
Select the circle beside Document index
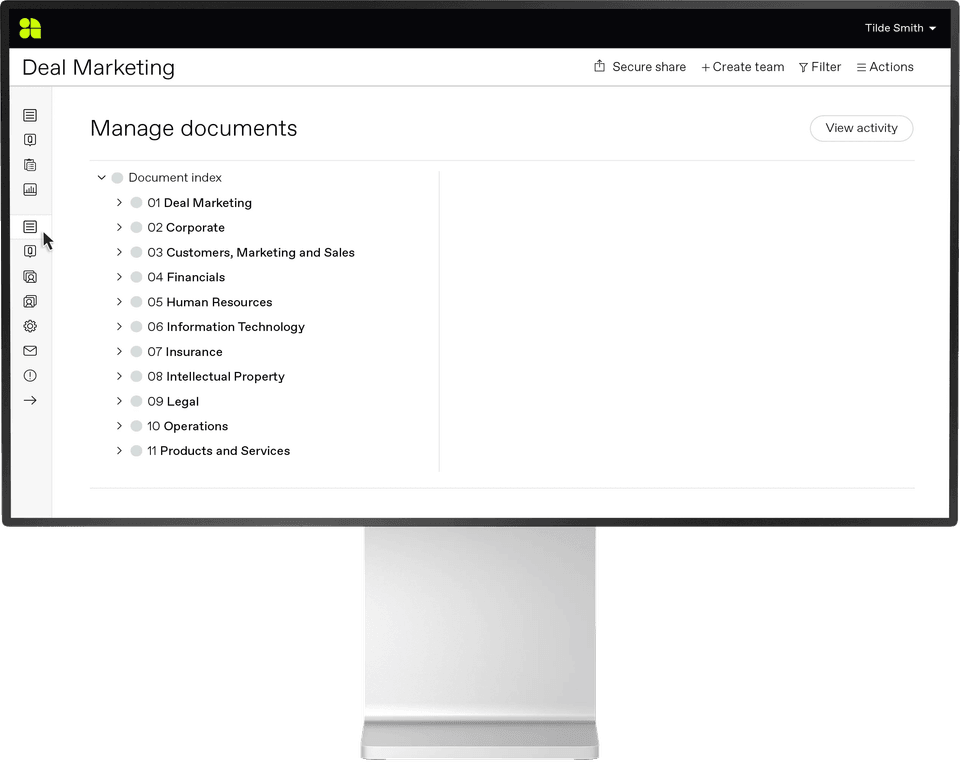coord(117,178)
